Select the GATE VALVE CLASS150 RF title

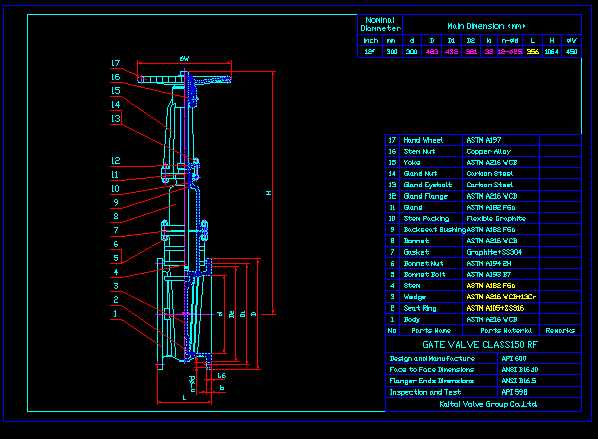click(x=480, y=345)
